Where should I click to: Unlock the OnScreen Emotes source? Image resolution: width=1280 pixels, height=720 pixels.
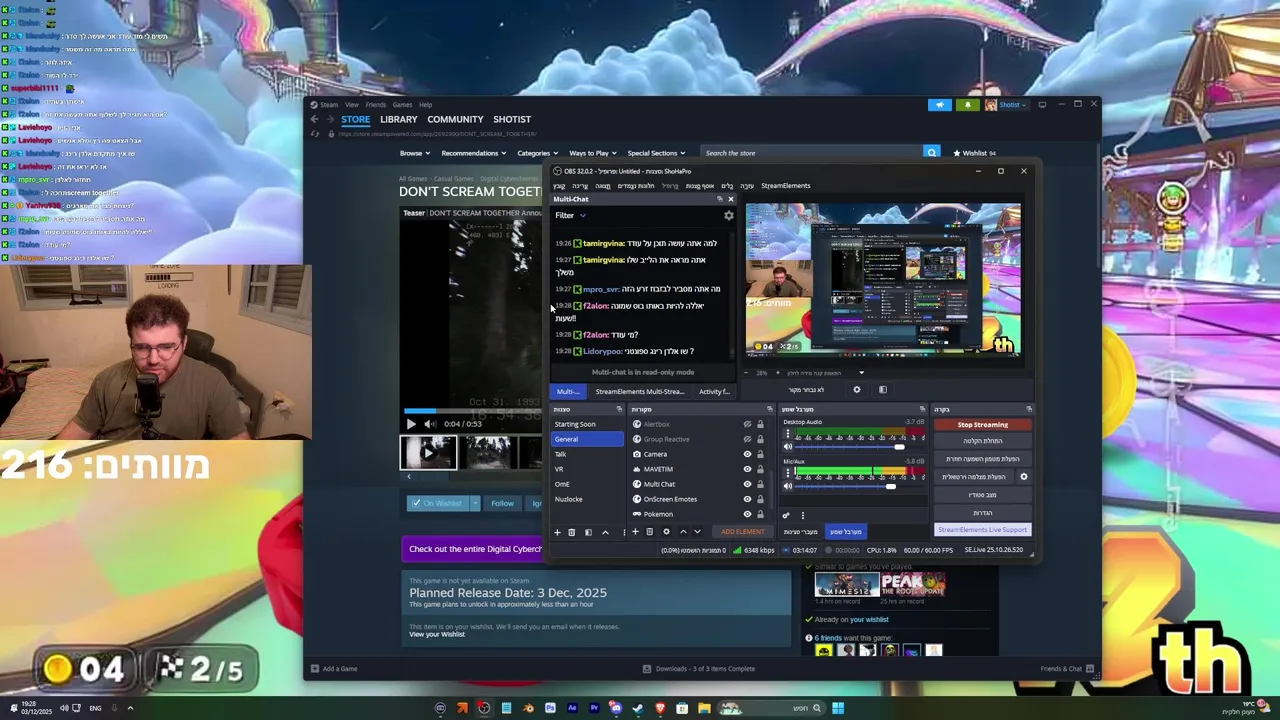pyautogui.click(x=760, y=499)
